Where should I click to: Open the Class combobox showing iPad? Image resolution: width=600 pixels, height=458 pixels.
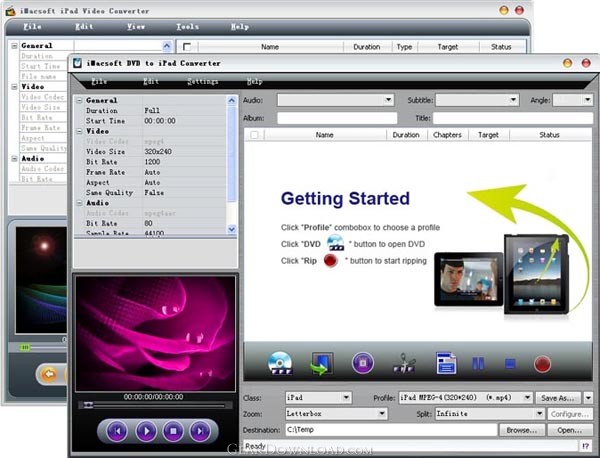click(x=318, y=398)
